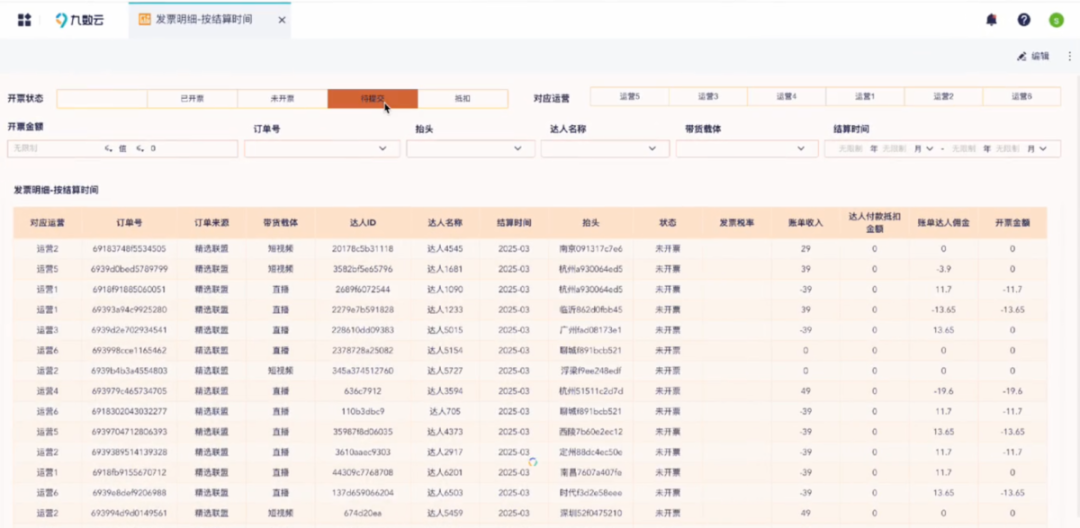Filter by 运营1 operator
Image resolution: width=1080 pixels, height=528 pixels.
coord(864,97)
